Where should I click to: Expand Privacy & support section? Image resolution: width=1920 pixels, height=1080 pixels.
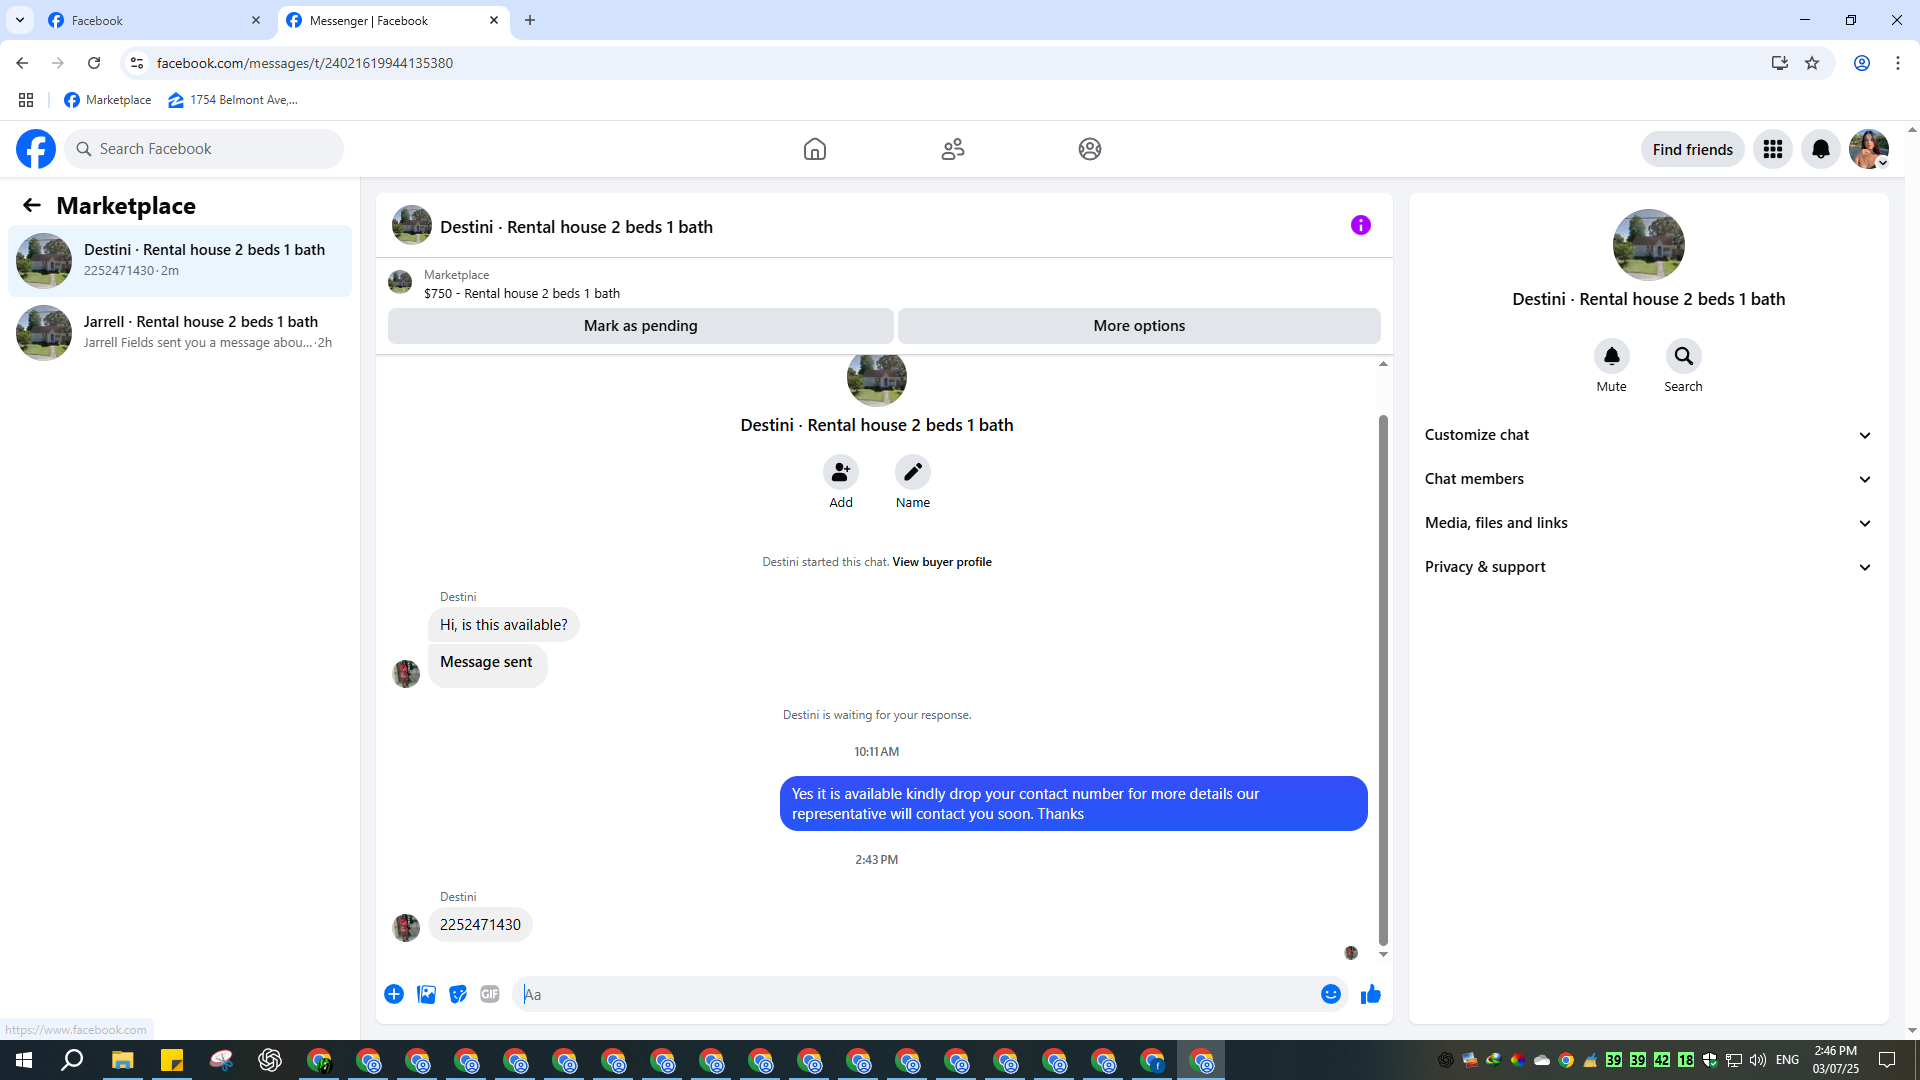click(1647, 567)
